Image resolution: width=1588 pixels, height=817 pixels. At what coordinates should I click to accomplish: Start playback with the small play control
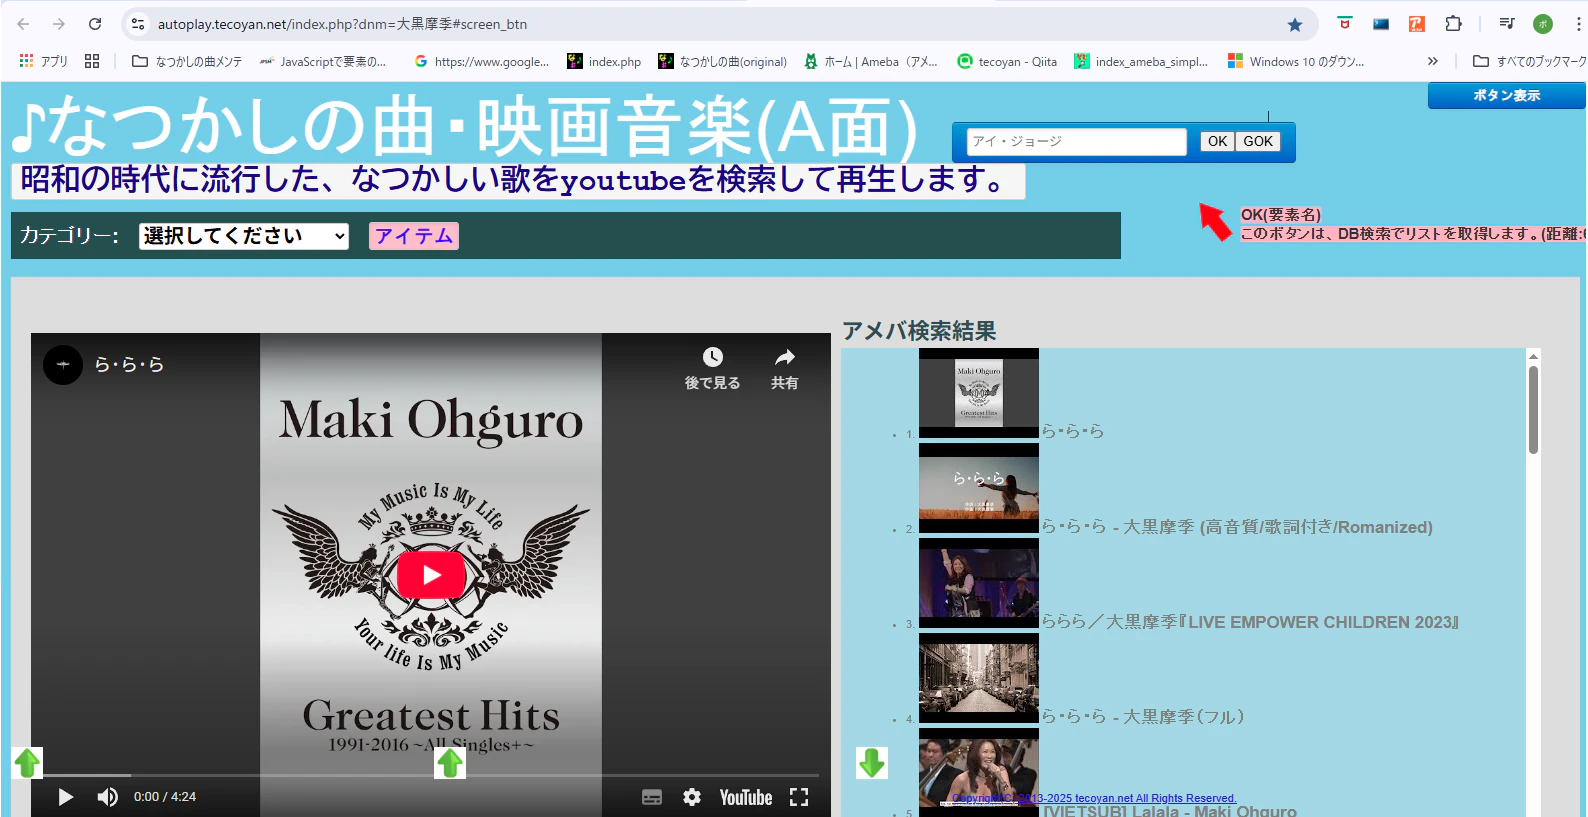66,797
